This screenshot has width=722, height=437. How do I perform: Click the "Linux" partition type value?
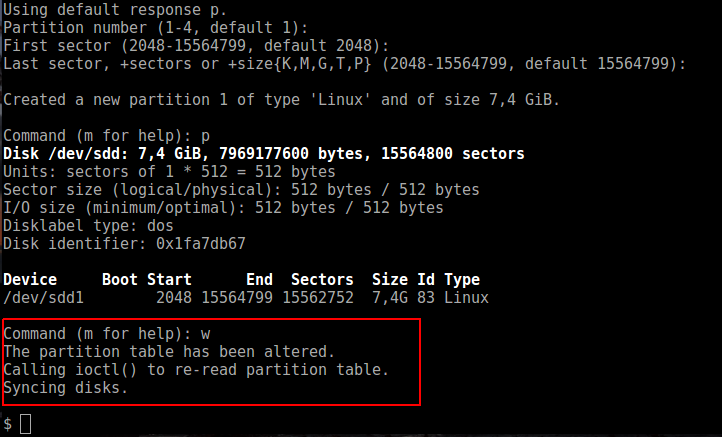coord(466,298)
